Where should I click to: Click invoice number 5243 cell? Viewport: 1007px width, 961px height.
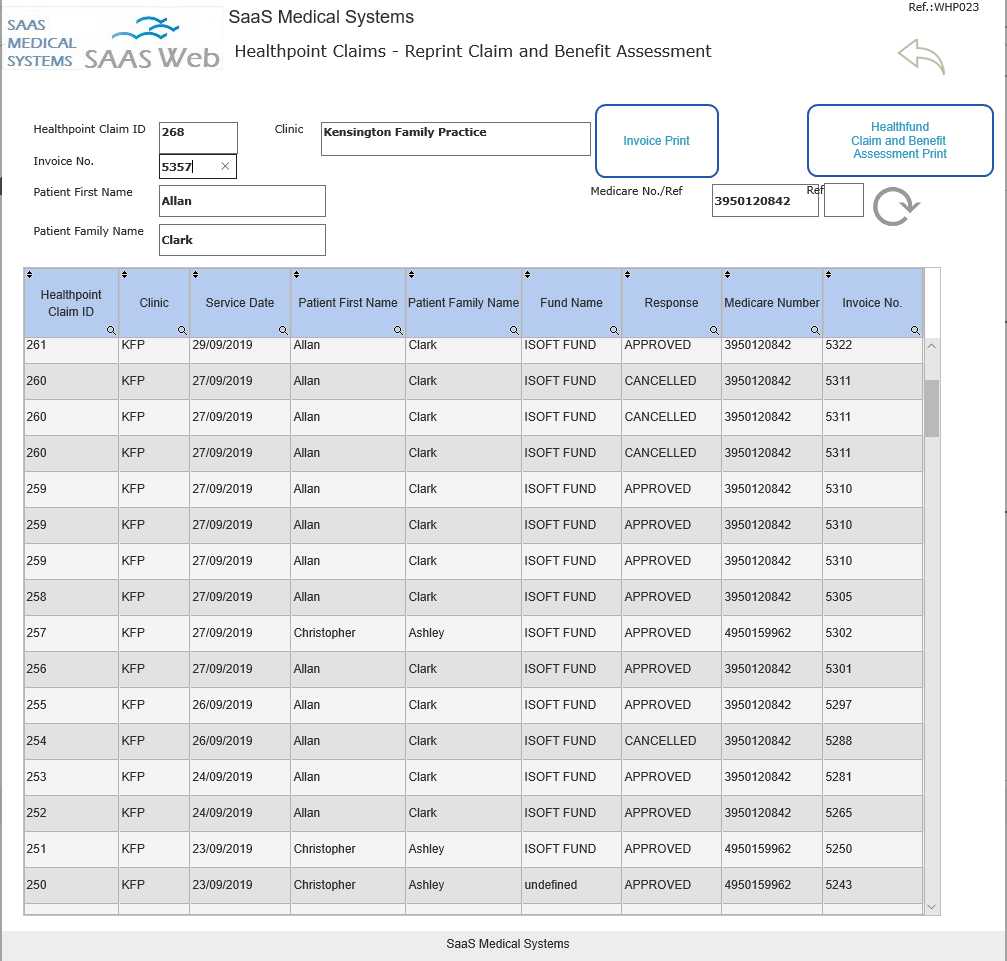coord(872,885)
